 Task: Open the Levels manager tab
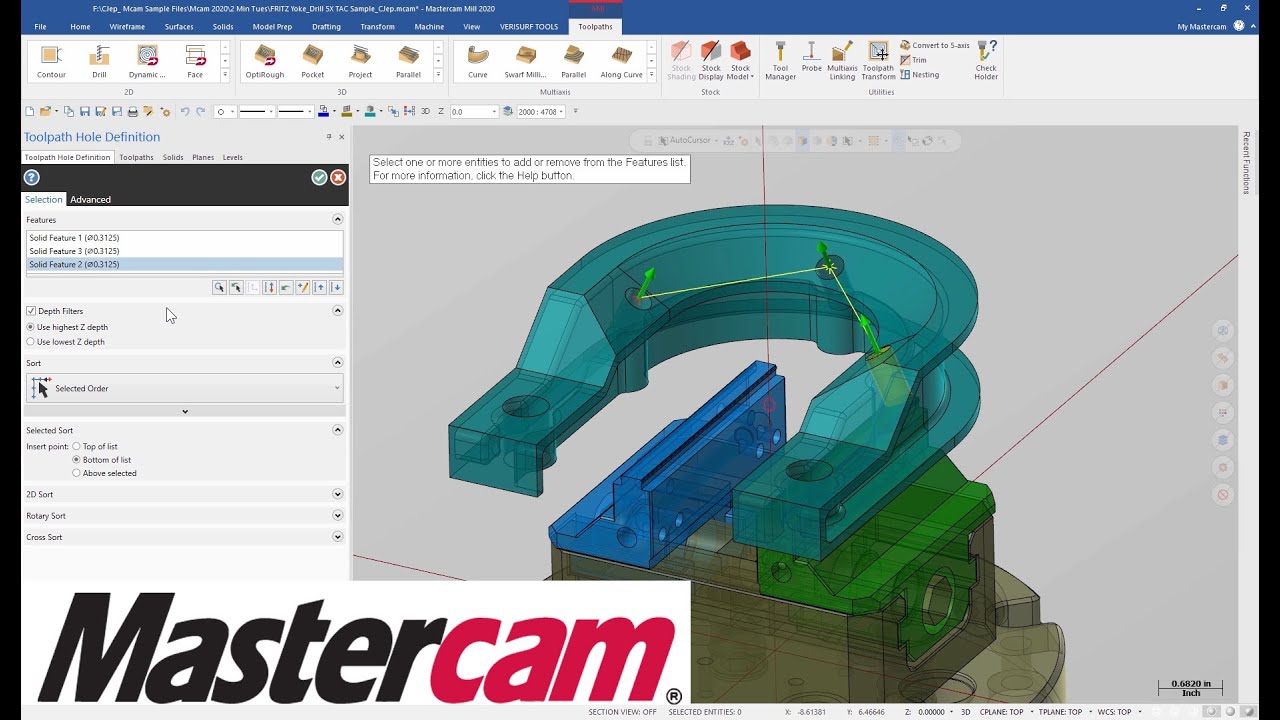[x=232, y=157]
